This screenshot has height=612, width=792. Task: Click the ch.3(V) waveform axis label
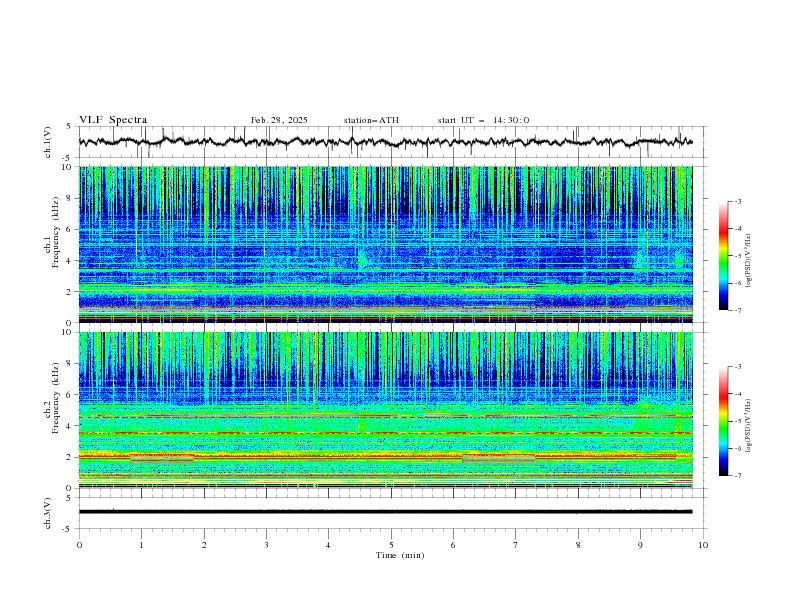tap(48, 513)
